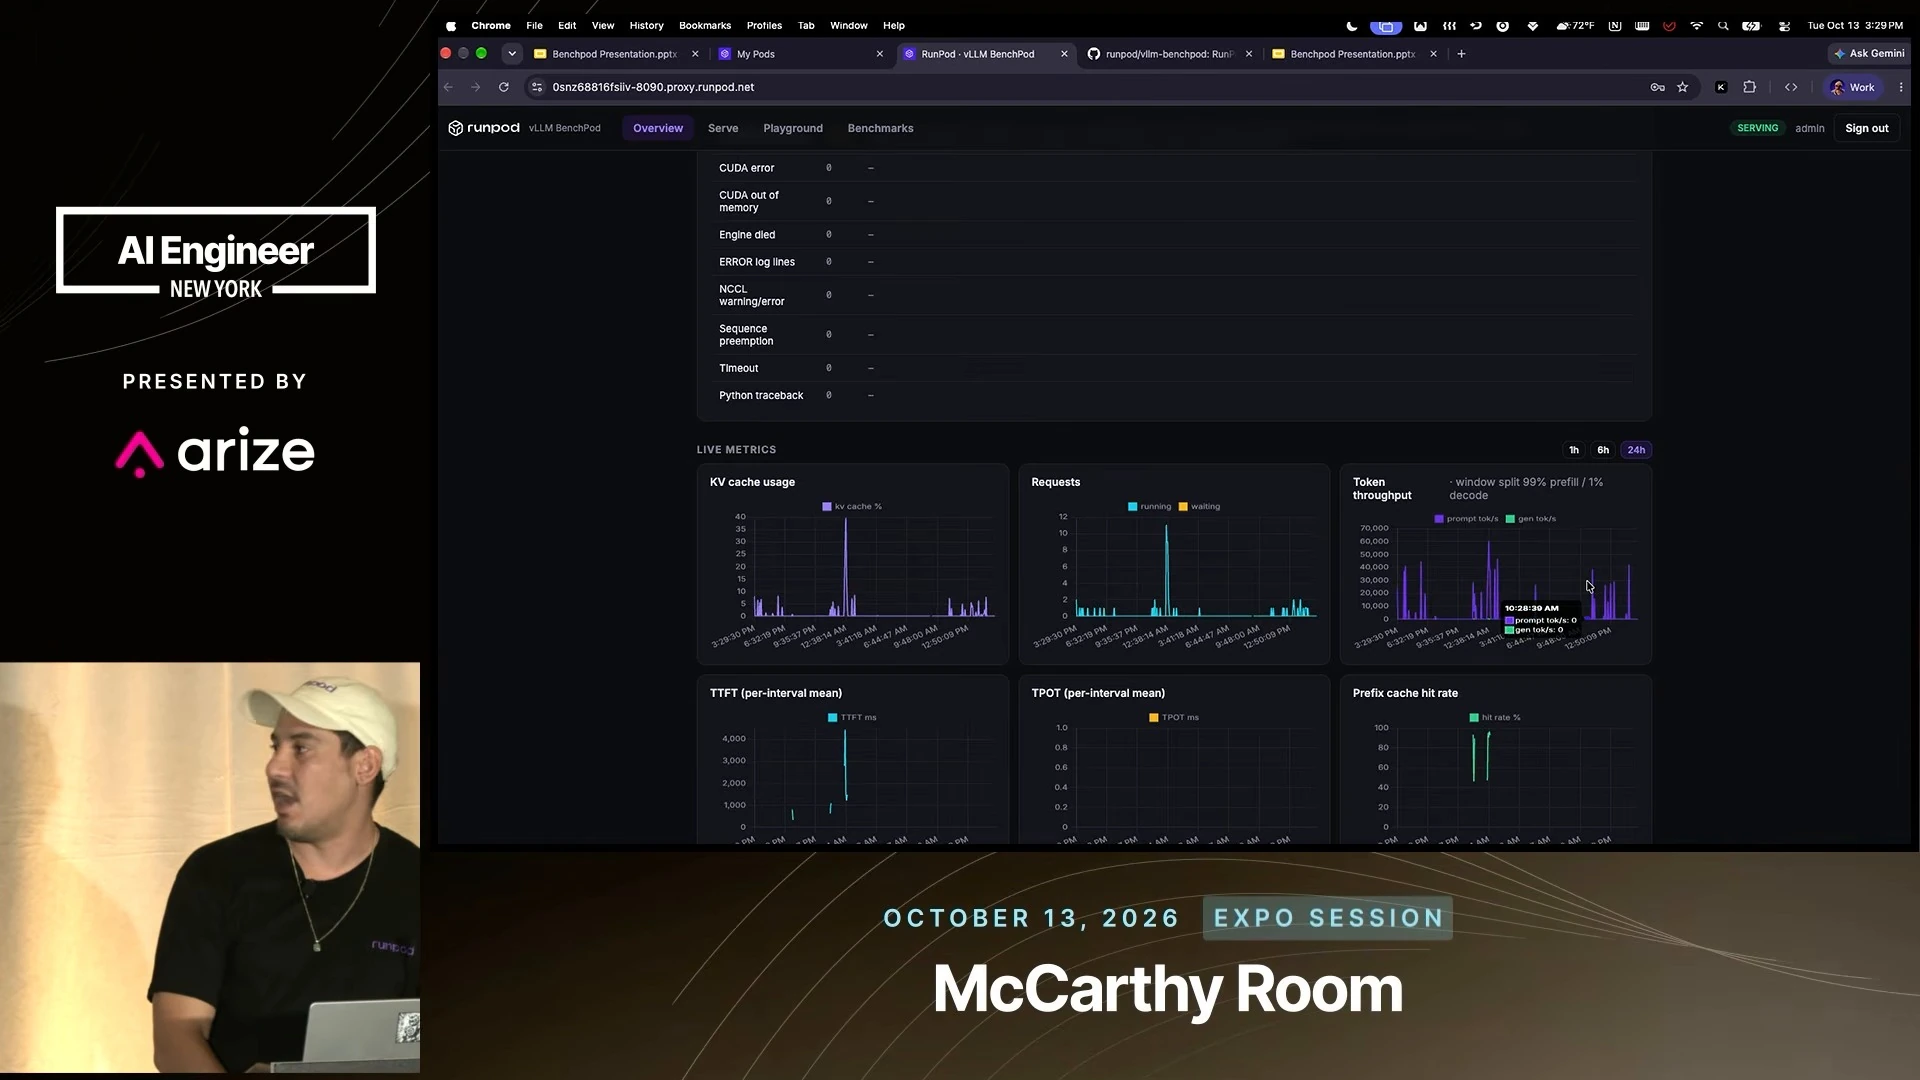Toggle the kv cache % legend series
This screenshot has width=1920, height=1080.
coord(852,507)
